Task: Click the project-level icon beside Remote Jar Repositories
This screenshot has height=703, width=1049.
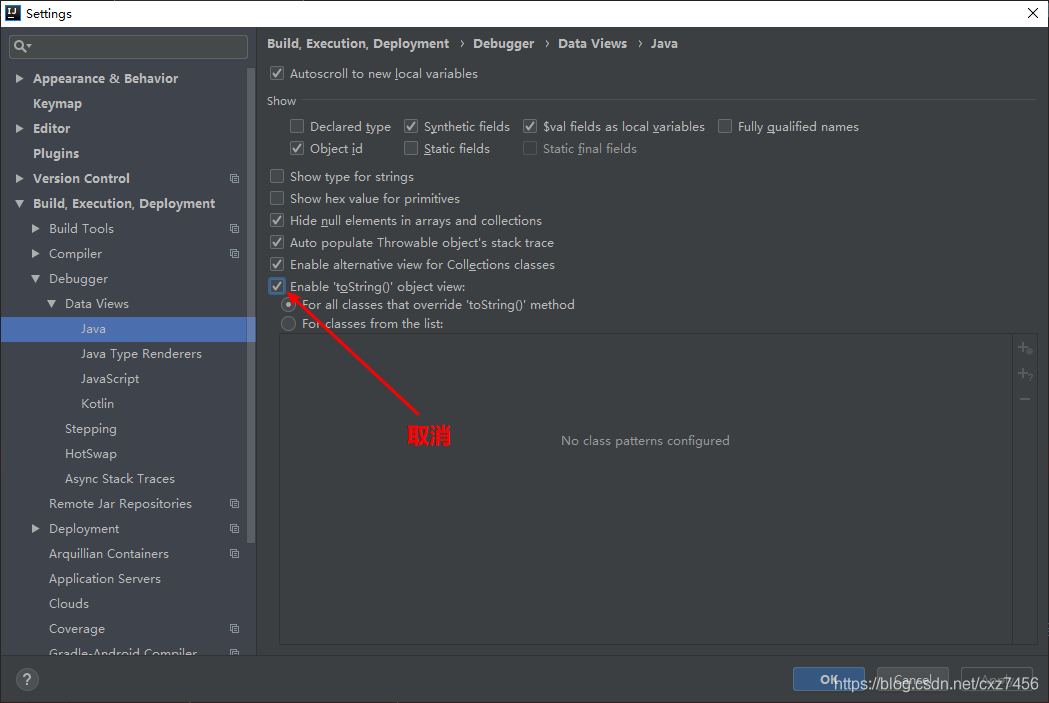Action: (234, 504)
